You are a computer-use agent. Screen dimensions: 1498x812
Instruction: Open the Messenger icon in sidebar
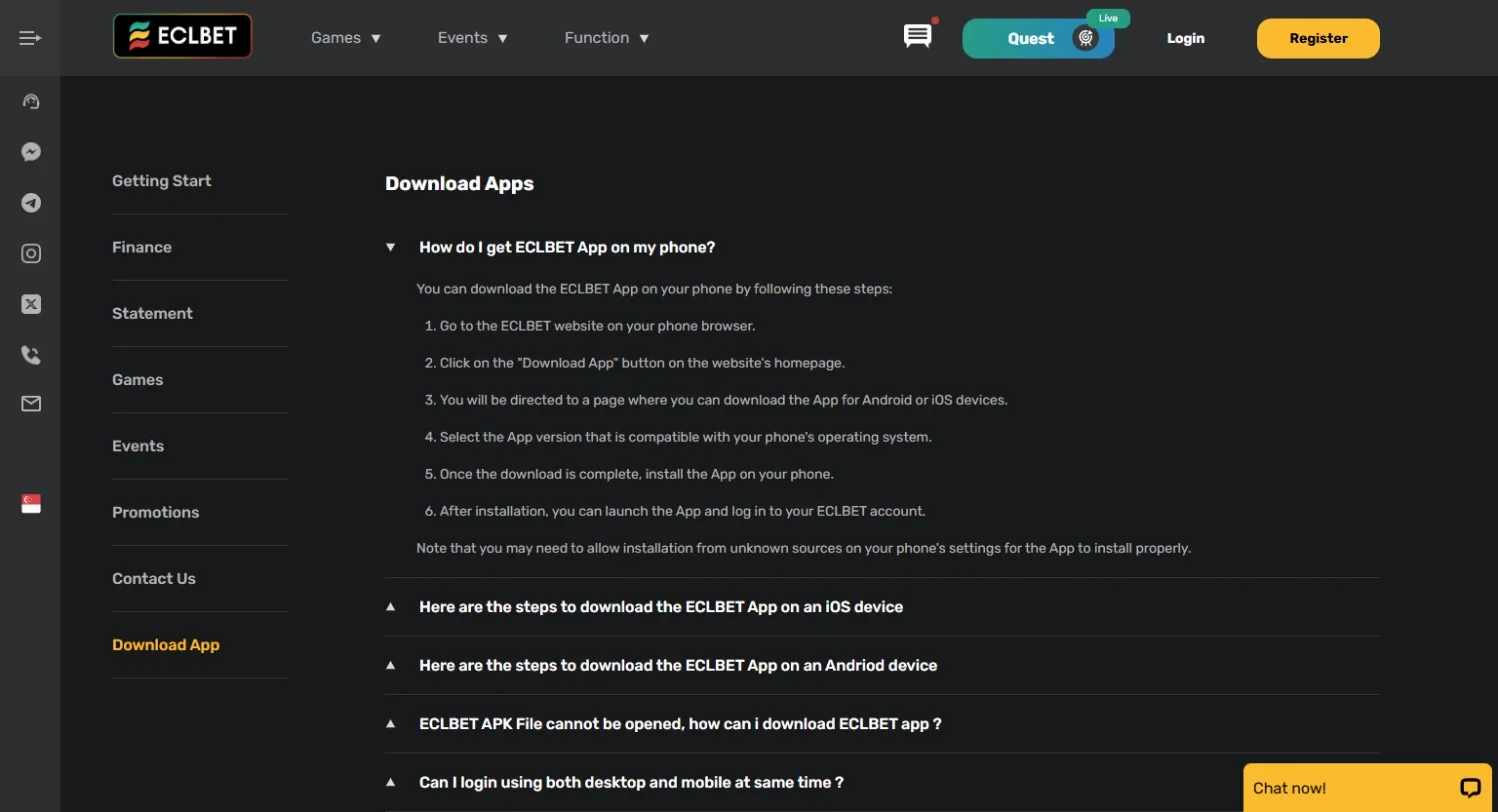click(31, 152)
